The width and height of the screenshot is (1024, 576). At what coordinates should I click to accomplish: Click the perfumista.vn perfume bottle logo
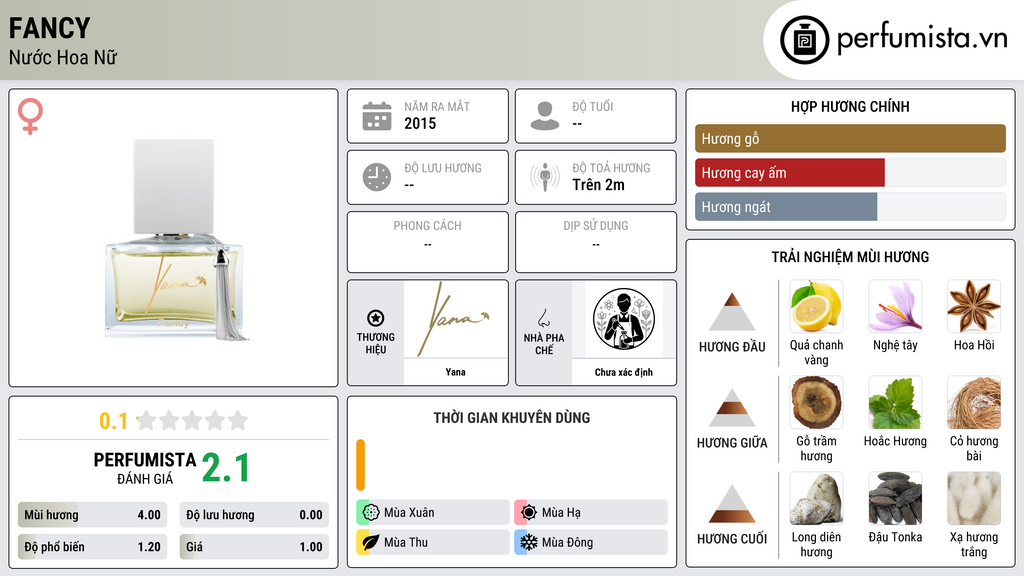pyautogui.click(x=804, y=40)
